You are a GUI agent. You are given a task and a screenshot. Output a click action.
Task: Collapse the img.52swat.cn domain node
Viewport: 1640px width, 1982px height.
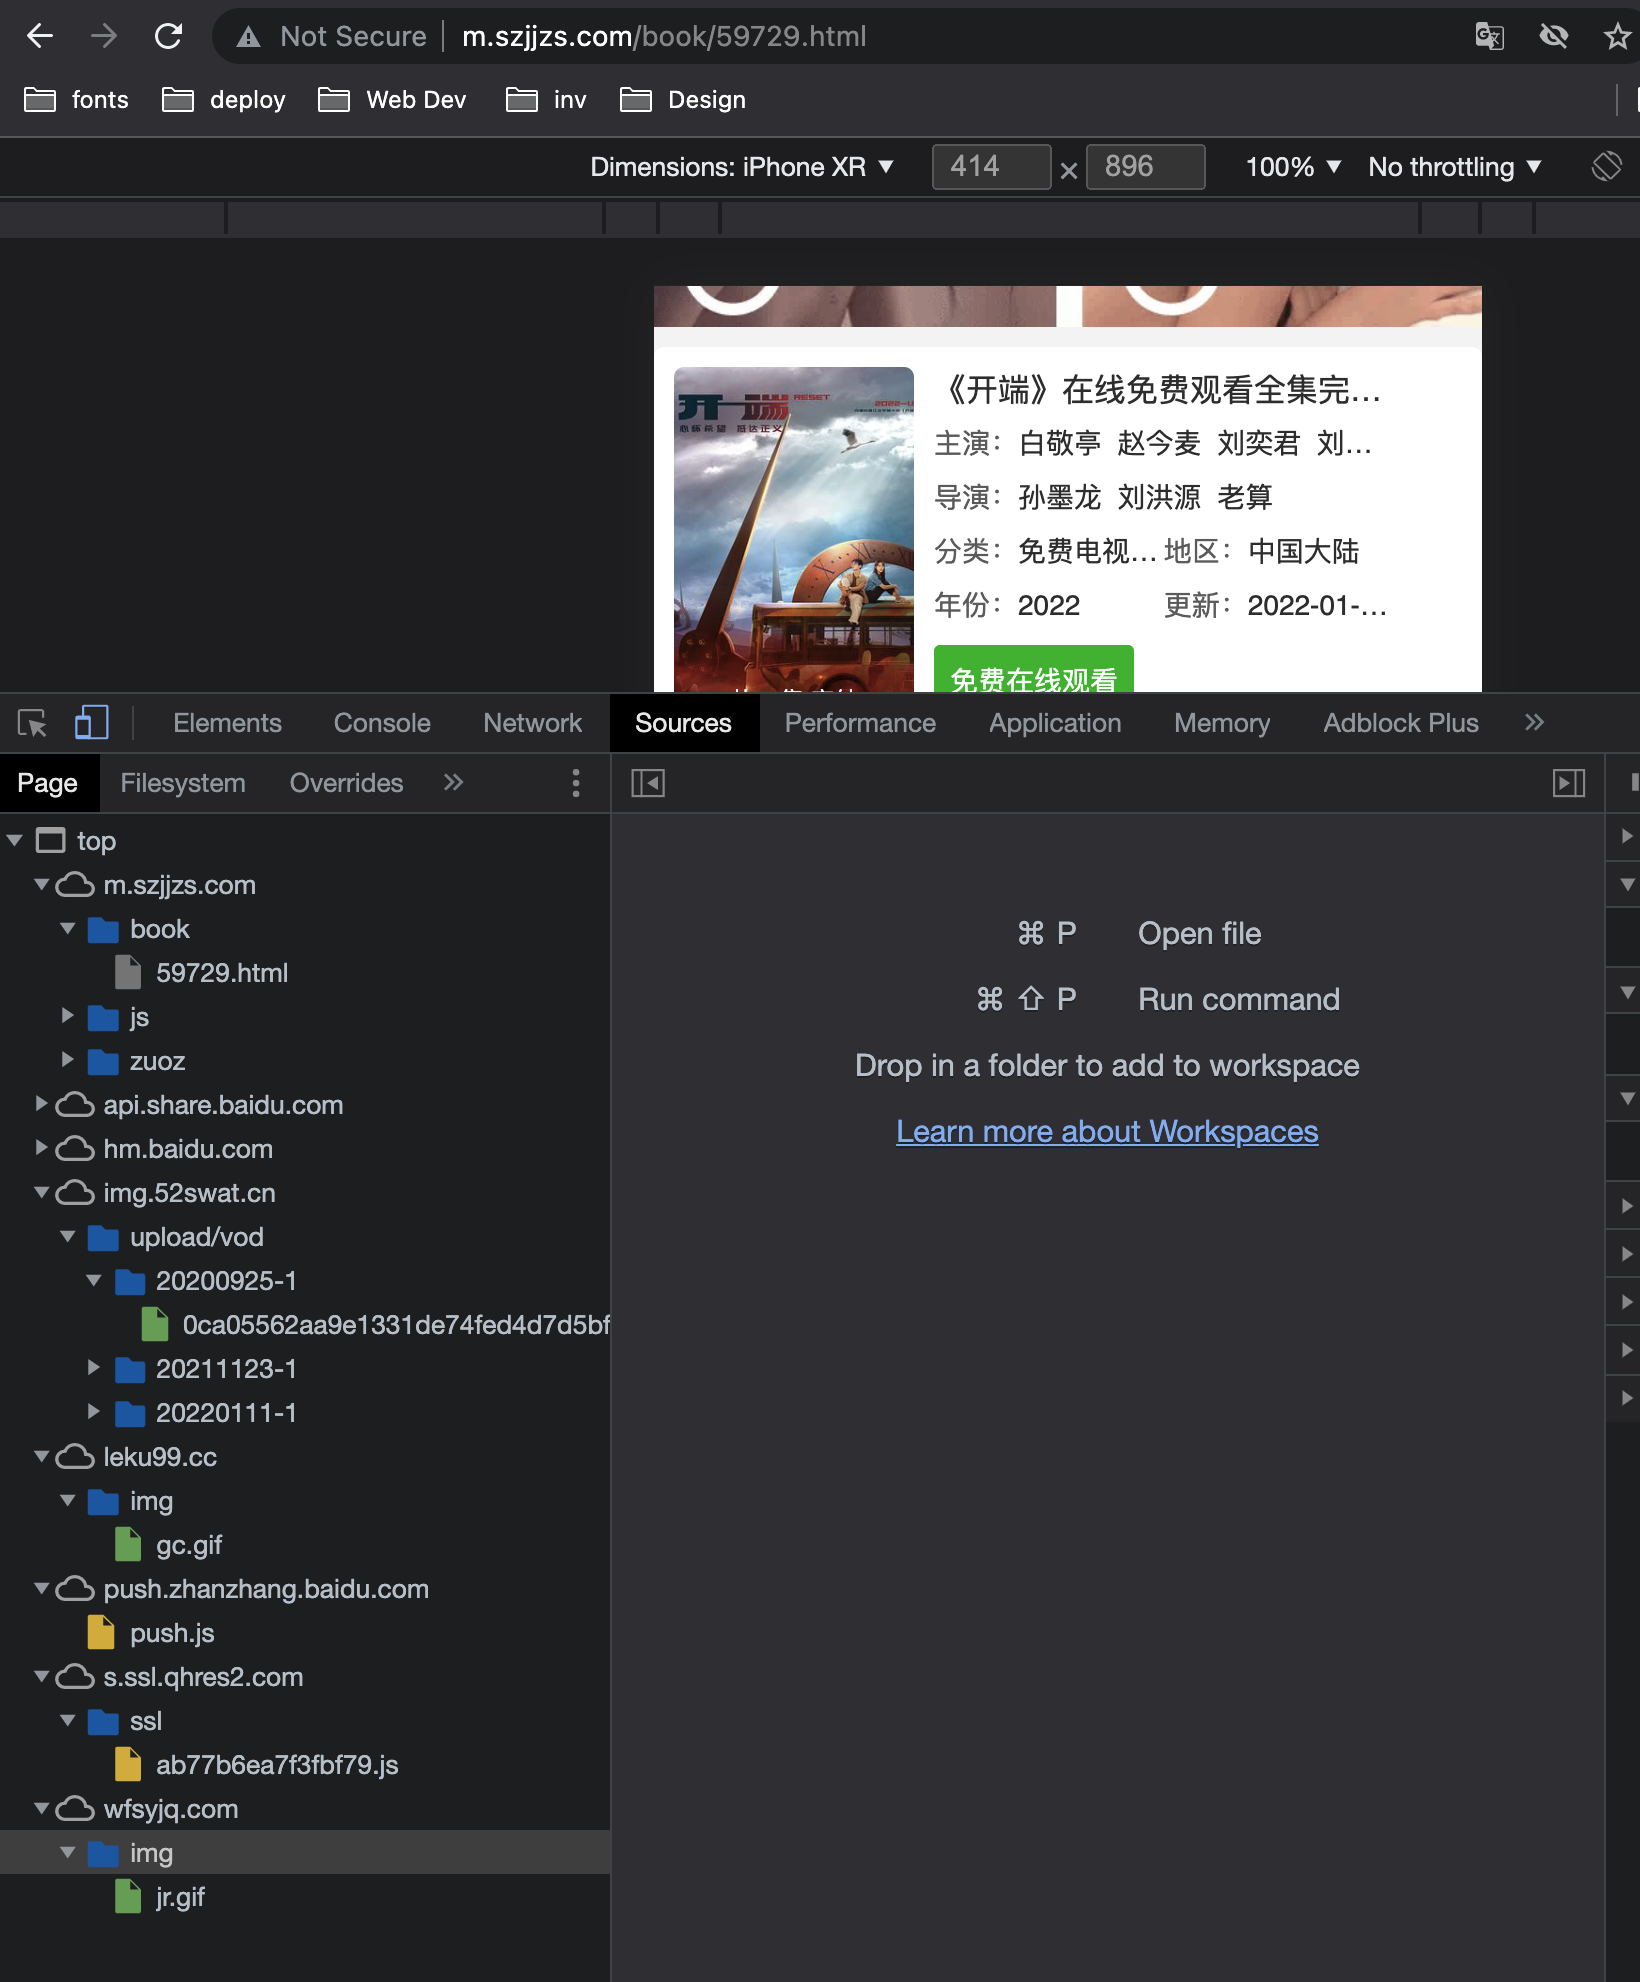tap(41, 1193)
